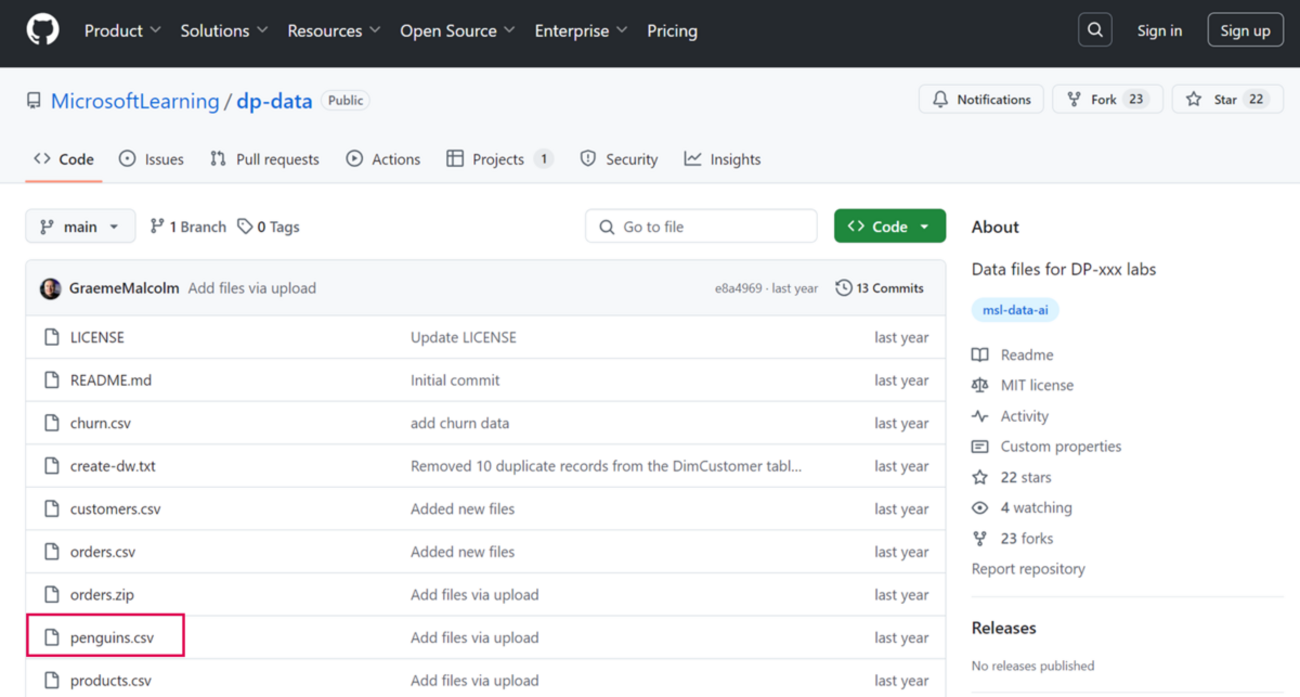Click the Sign up button

tap(1245, 30)
